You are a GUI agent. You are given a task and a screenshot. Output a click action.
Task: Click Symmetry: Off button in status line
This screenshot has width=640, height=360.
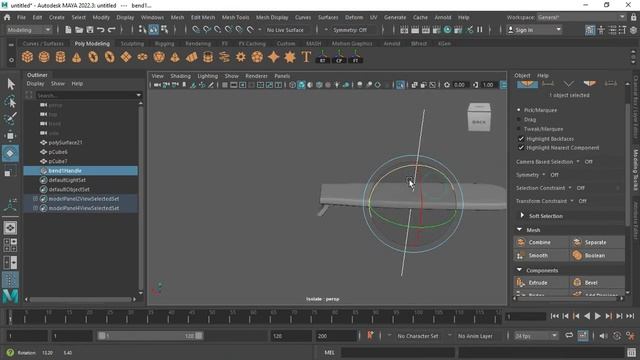(350, 30)
